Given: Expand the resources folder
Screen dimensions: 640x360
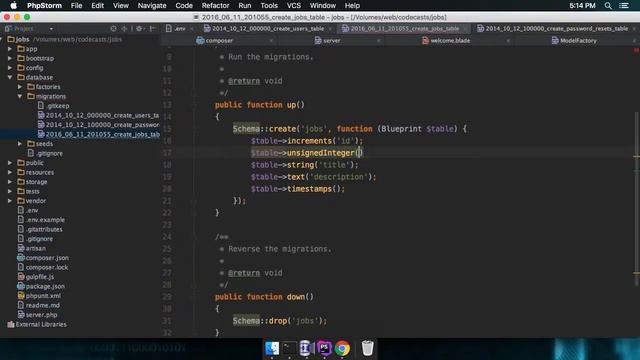Looking at the screenshot, I should pos(10,172).
